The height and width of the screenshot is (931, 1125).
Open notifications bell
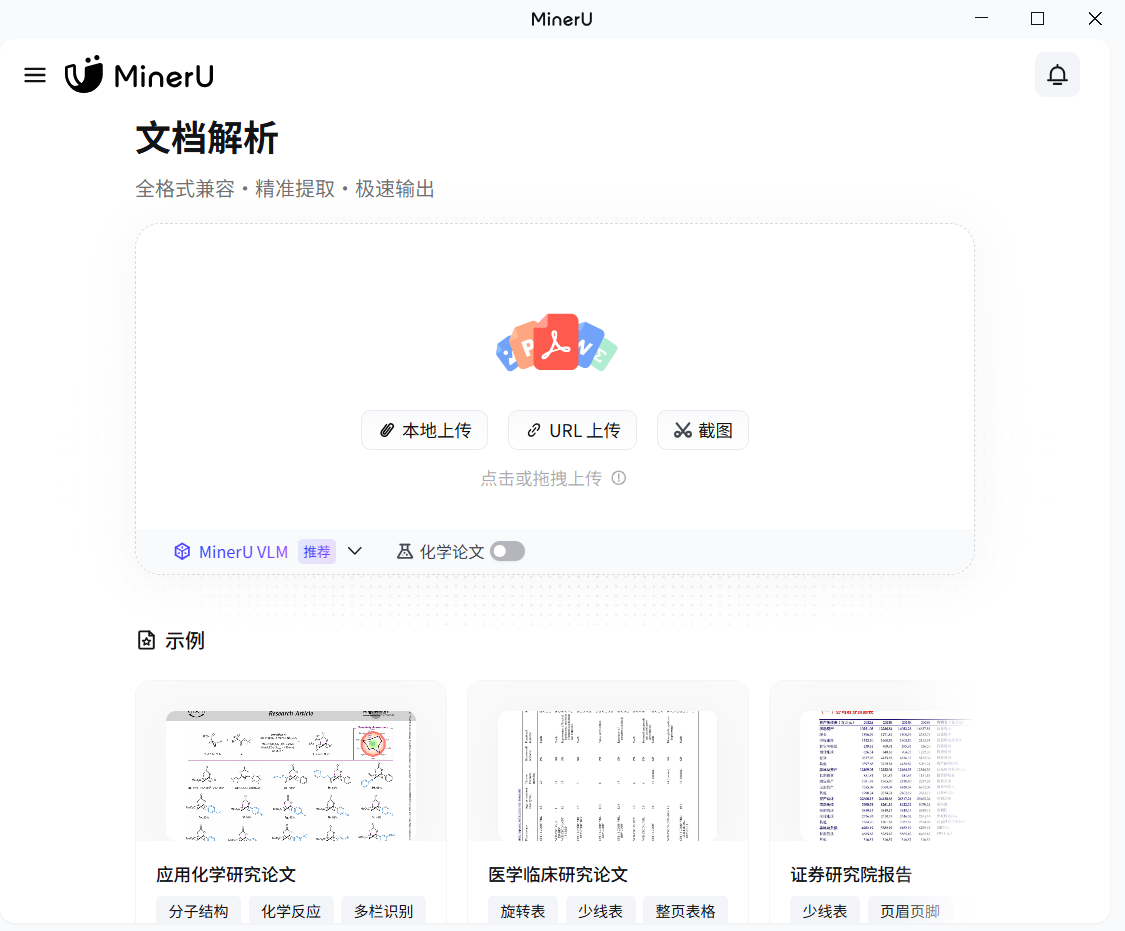coord(1057,75)
